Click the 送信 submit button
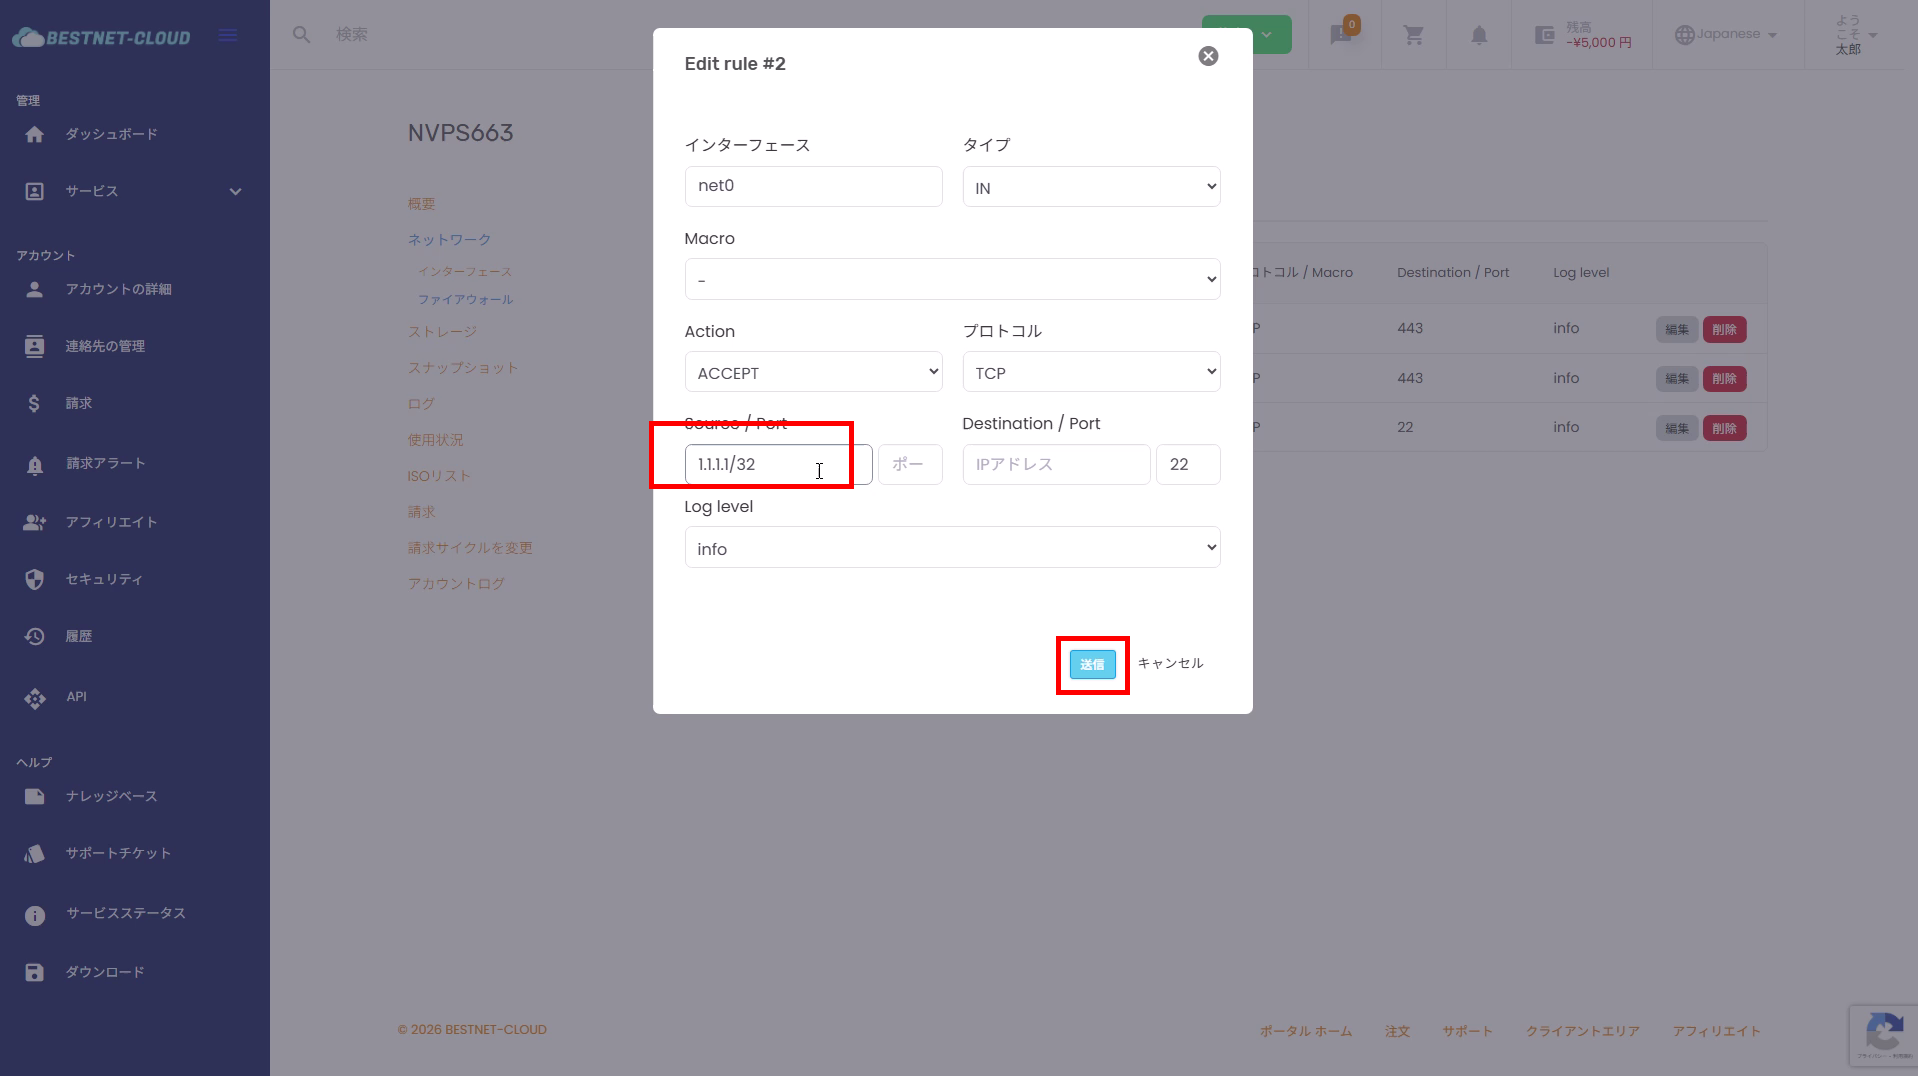 pyautogui.click(x=1092, y=665)
